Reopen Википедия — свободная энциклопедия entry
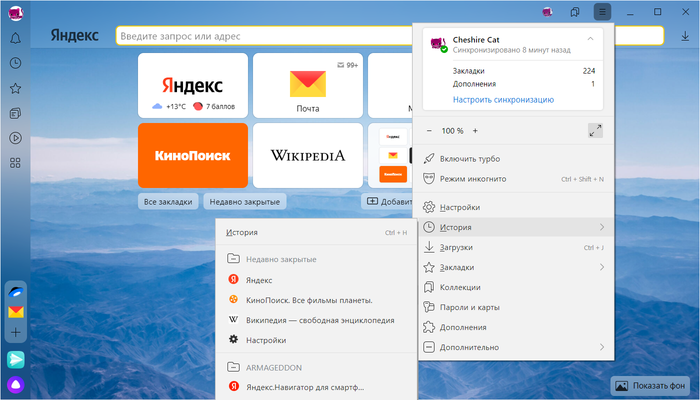700x400 pixels. click(317, 320)
